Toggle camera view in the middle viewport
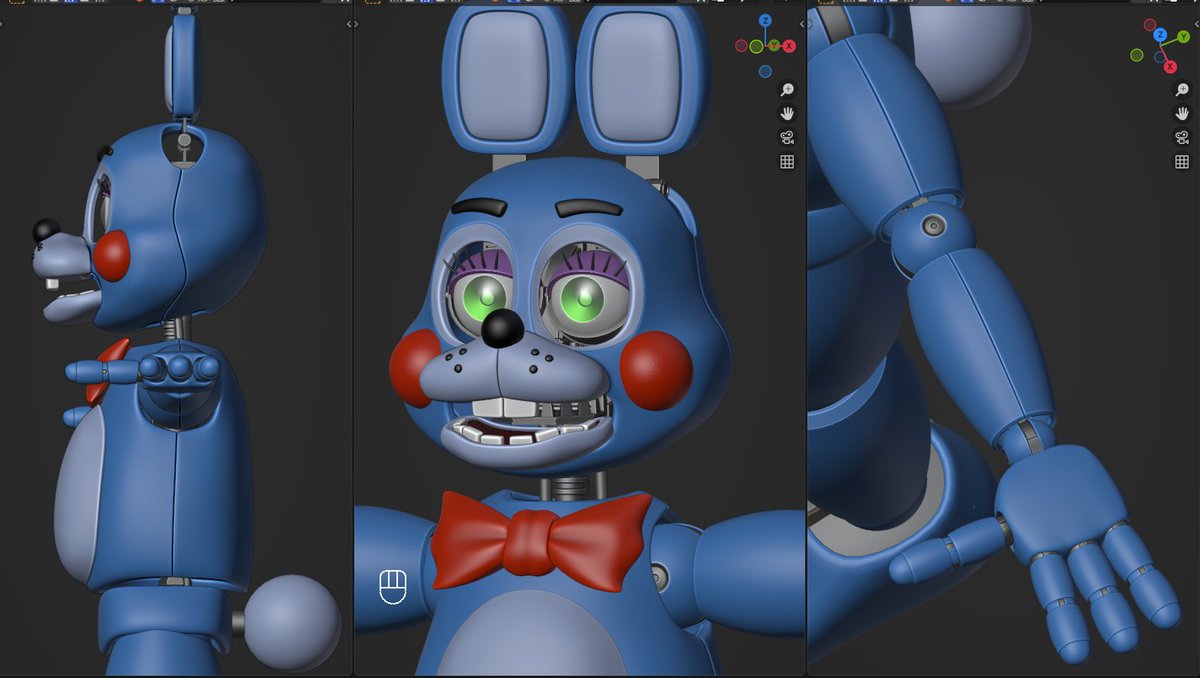Image resolution: width=1200 pixels, height=678 pixels. click(x=788, y=138)
